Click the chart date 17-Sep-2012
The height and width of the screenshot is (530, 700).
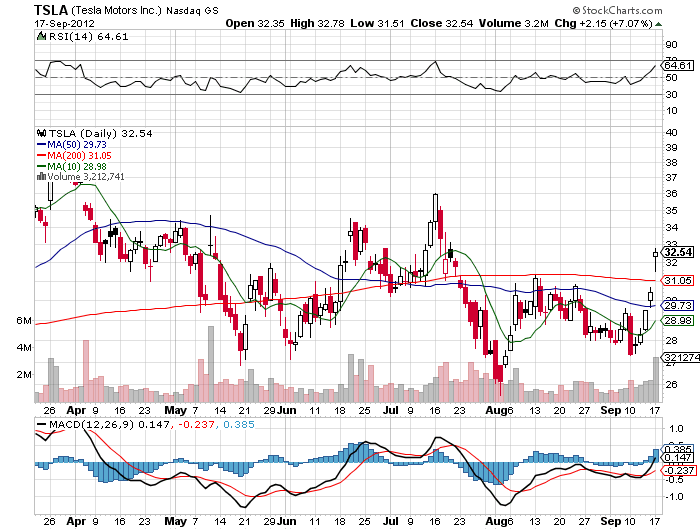click(x=64, y=24)
